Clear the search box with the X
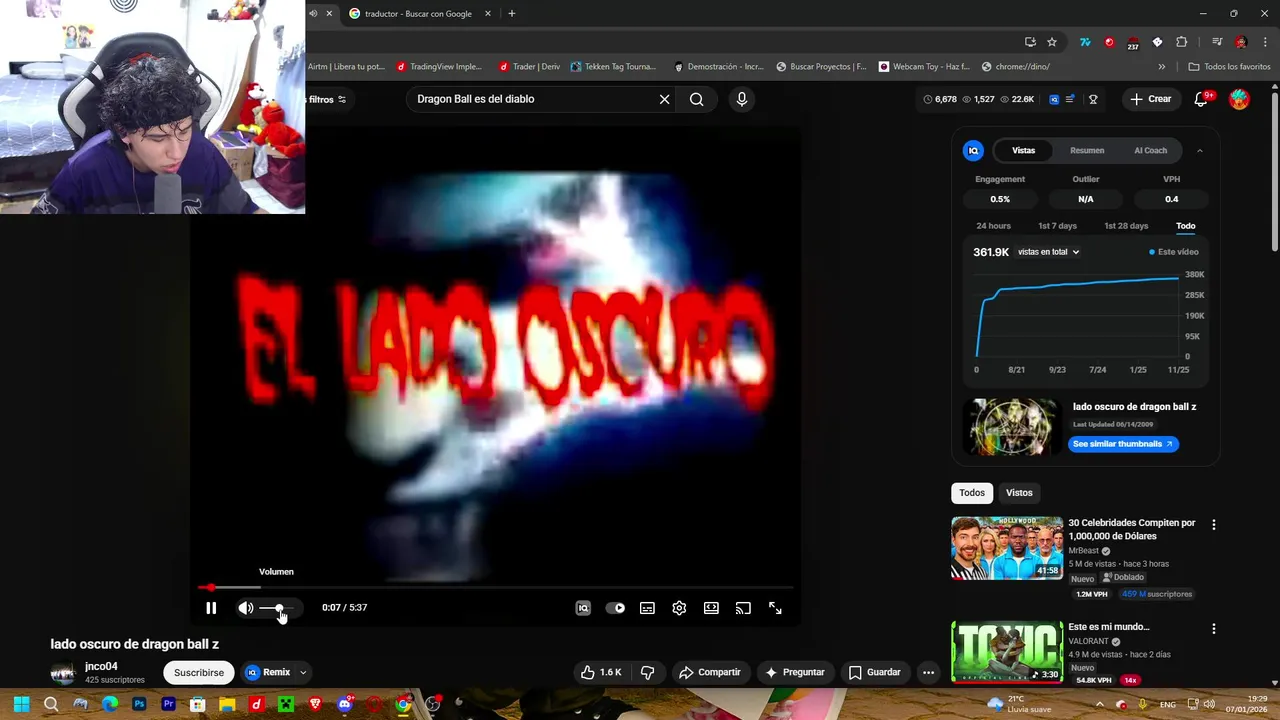 point(664,99)
